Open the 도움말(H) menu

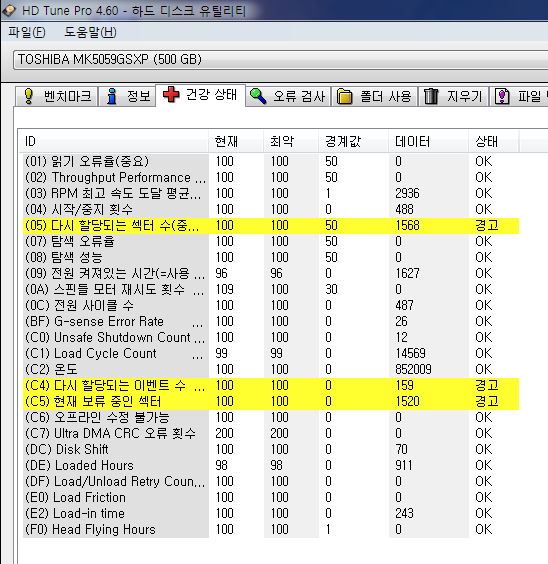tap(90, 32)
